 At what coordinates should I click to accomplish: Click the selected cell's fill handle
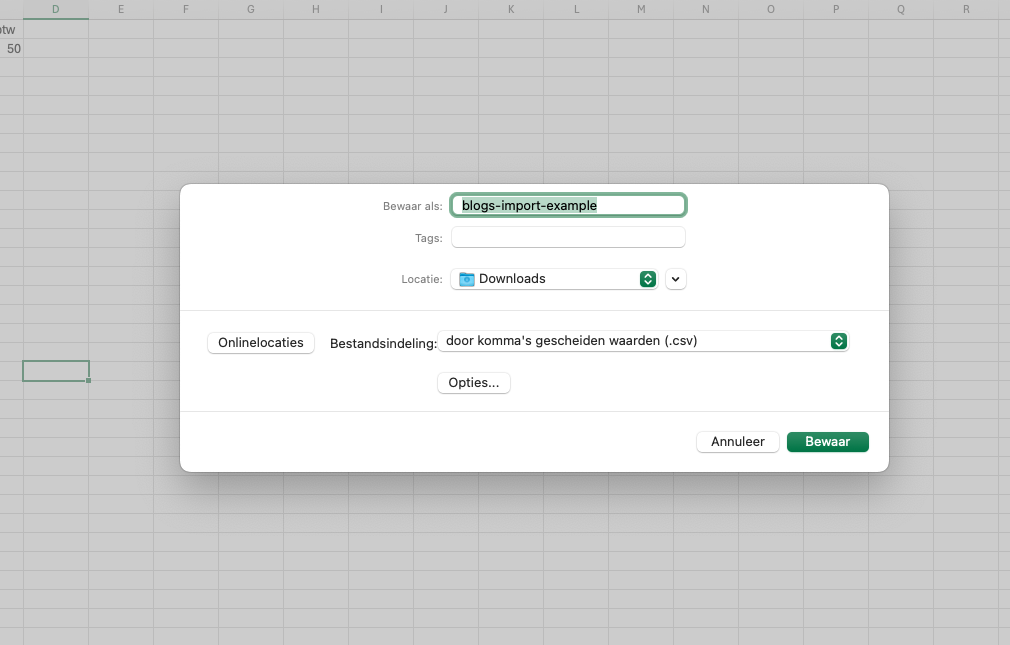pos(88,380)
